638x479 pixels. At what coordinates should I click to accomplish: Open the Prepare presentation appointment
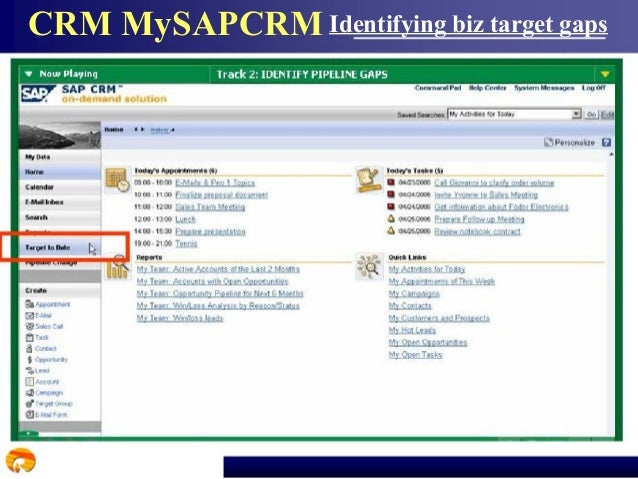coord(210,232)
